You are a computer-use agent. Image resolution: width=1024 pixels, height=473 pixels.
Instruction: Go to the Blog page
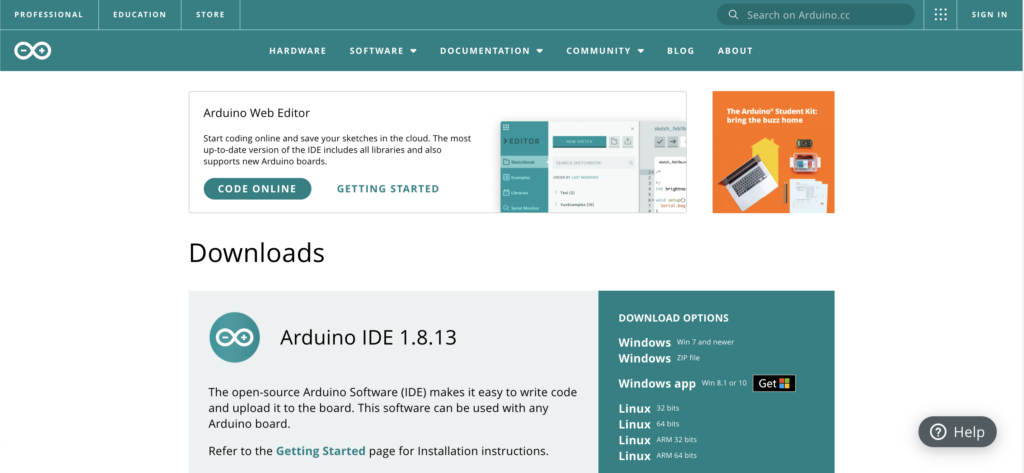point(680,51)
